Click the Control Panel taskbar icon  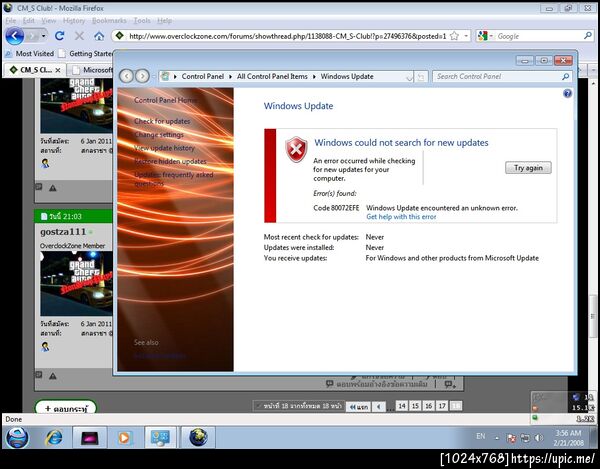coord(160,437)
